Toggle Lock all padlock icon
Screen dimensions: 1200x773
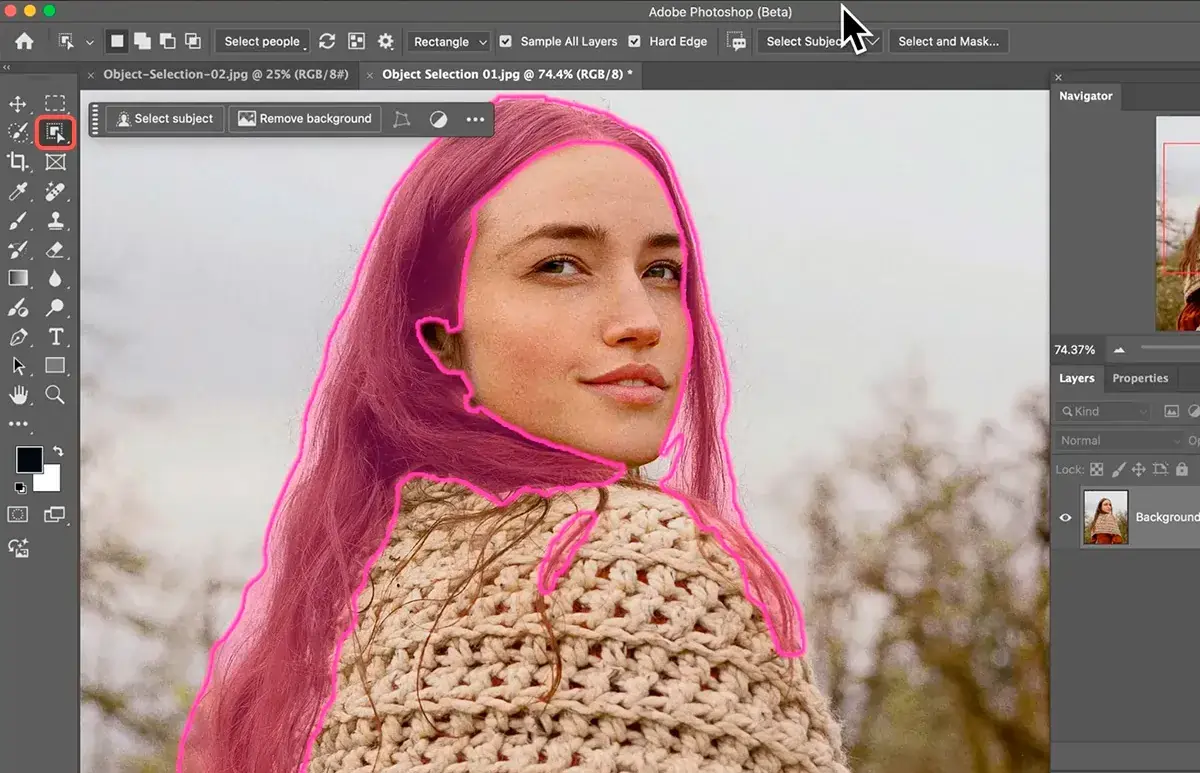tap(1182, 469)
